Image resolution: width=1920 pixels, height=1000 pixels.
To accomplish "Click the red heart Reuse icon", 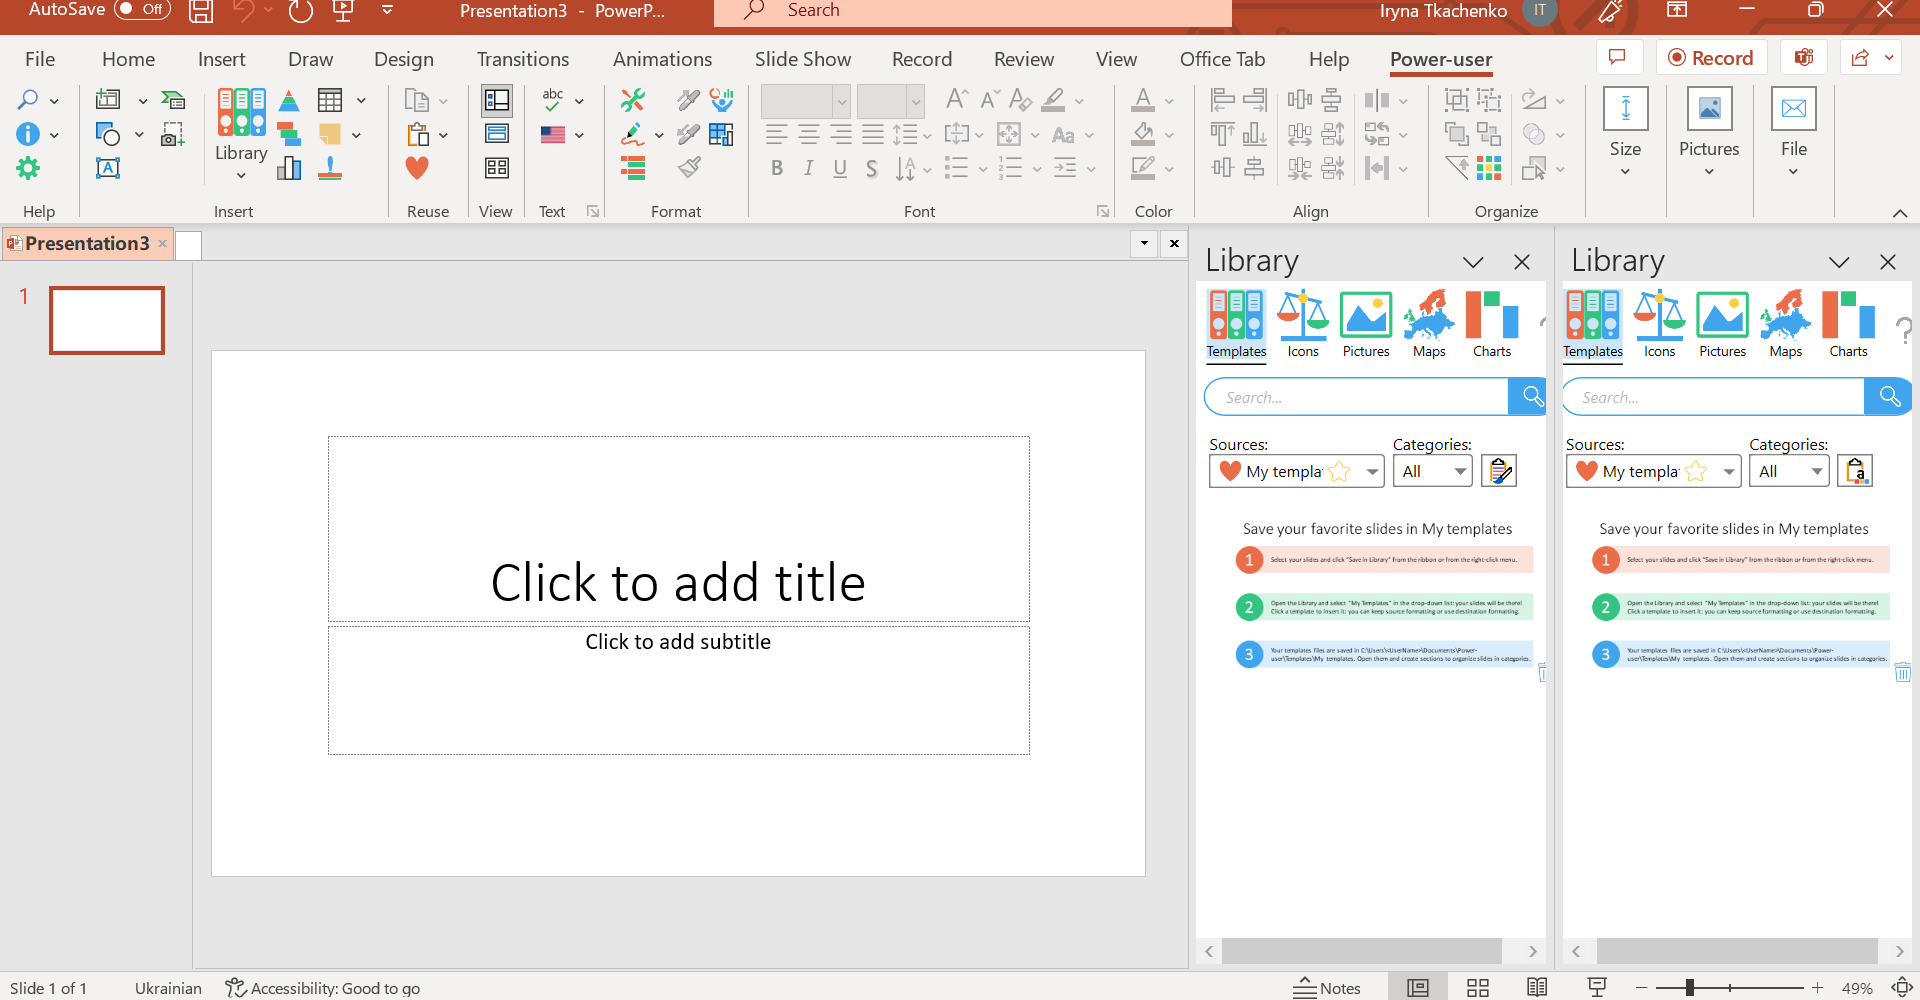I will [x=417, y=168].
